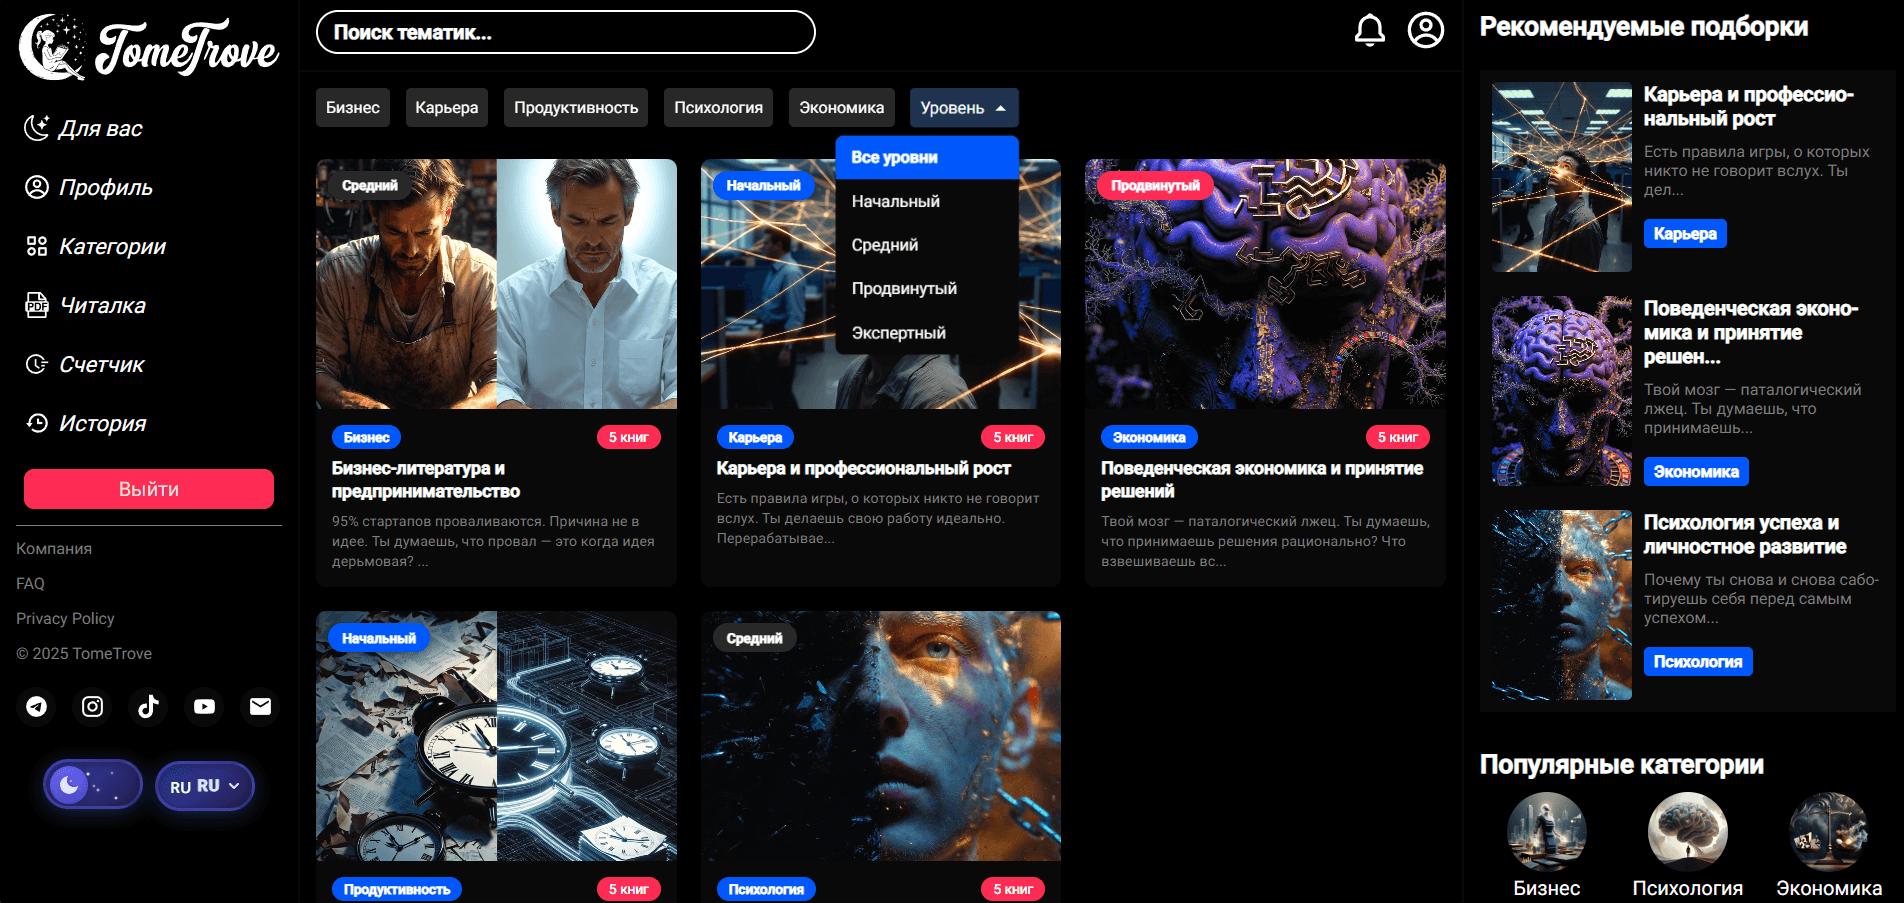Go to Читалка in the sidebar
The image size is (1904, 903).
[102, 306]
